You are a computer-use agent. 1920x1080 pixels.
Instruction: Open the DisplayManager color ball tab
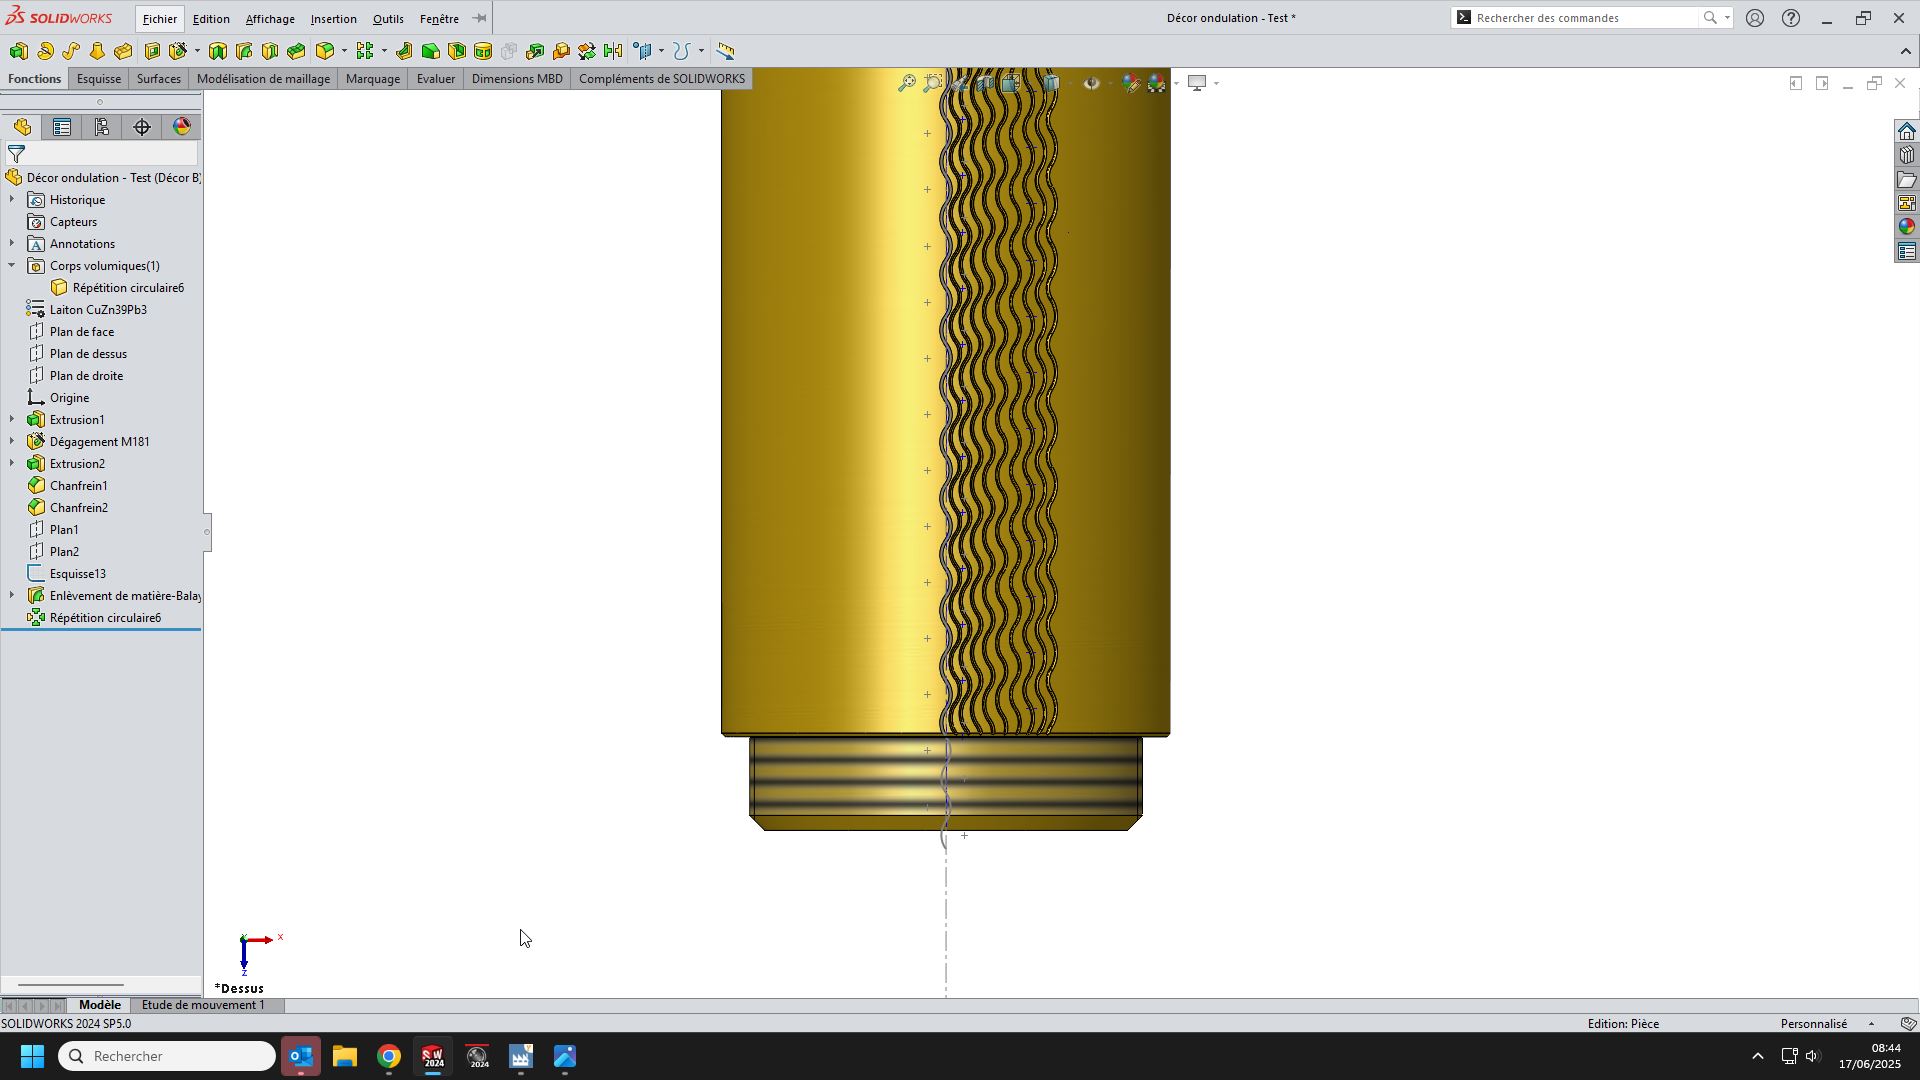coord(182,127)
